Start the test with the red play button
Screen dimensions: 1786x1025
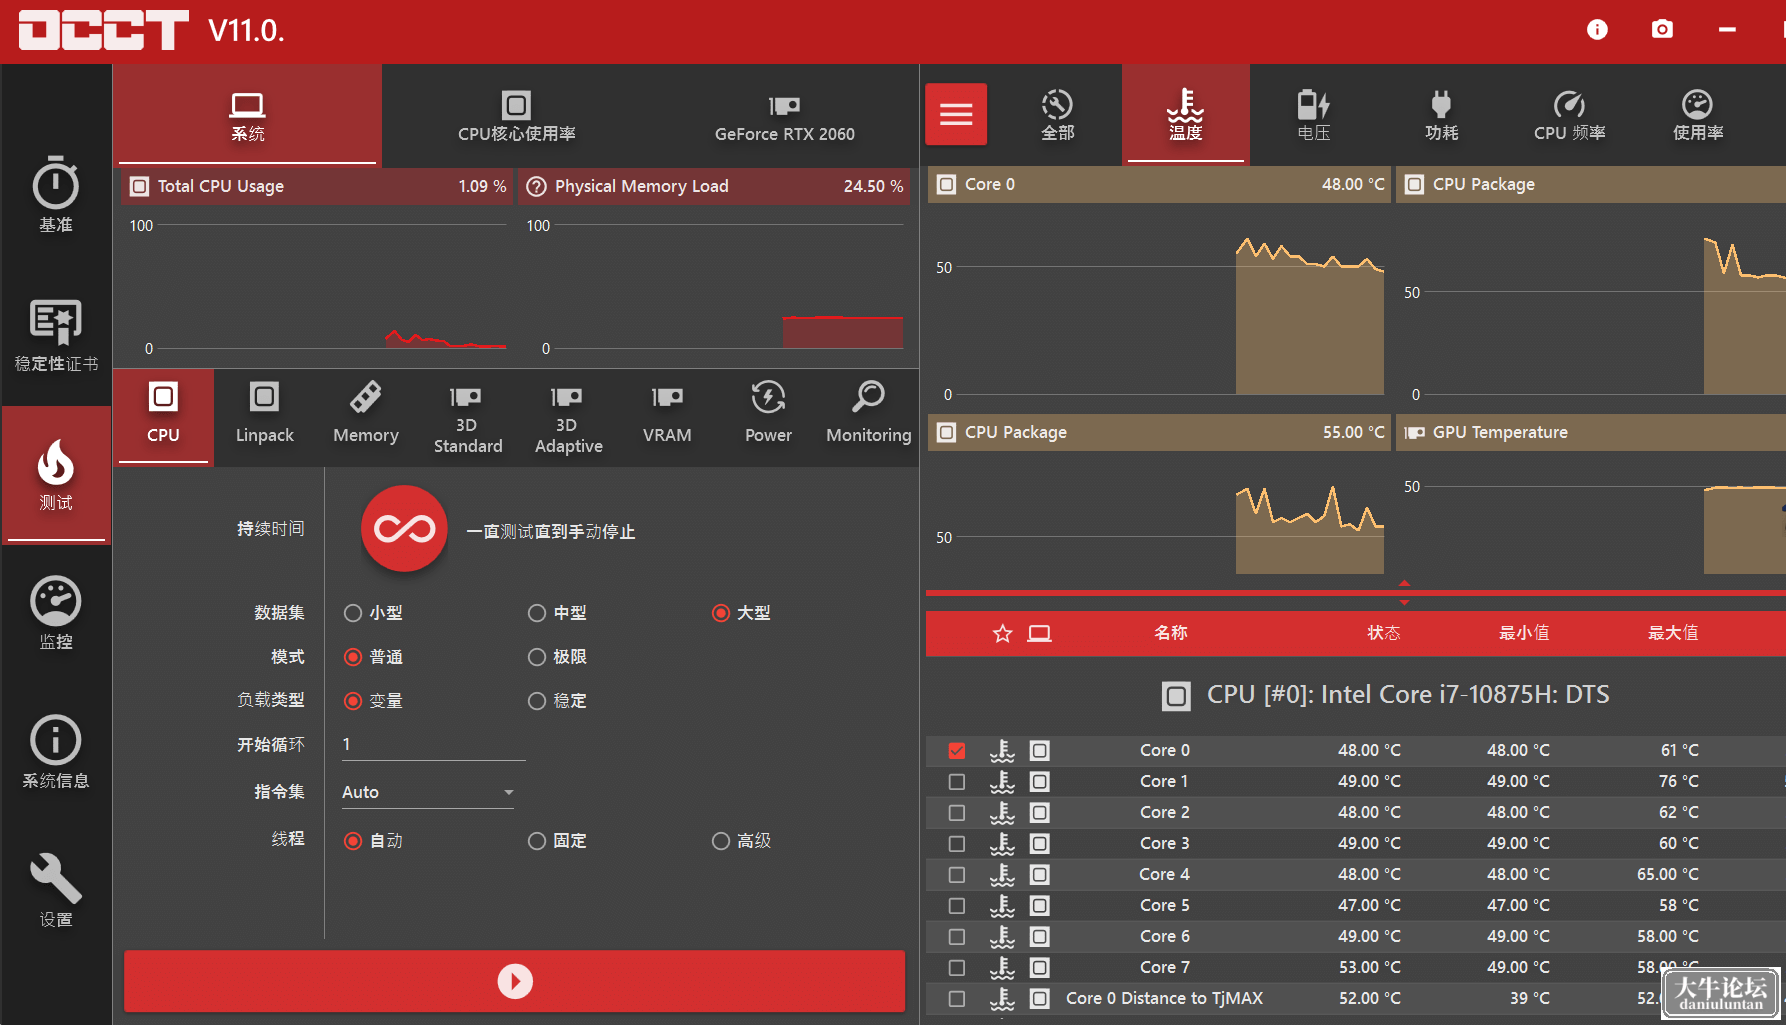pos(515,981)
